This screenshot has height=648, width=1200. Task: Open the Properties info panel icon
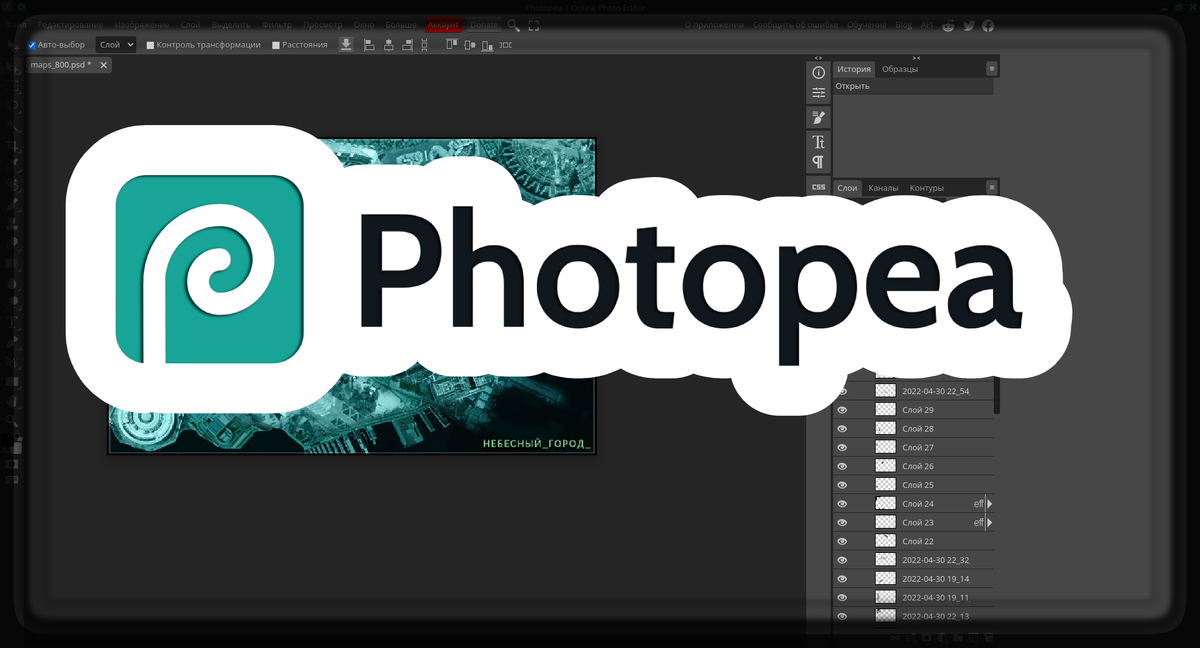[819, 73]
